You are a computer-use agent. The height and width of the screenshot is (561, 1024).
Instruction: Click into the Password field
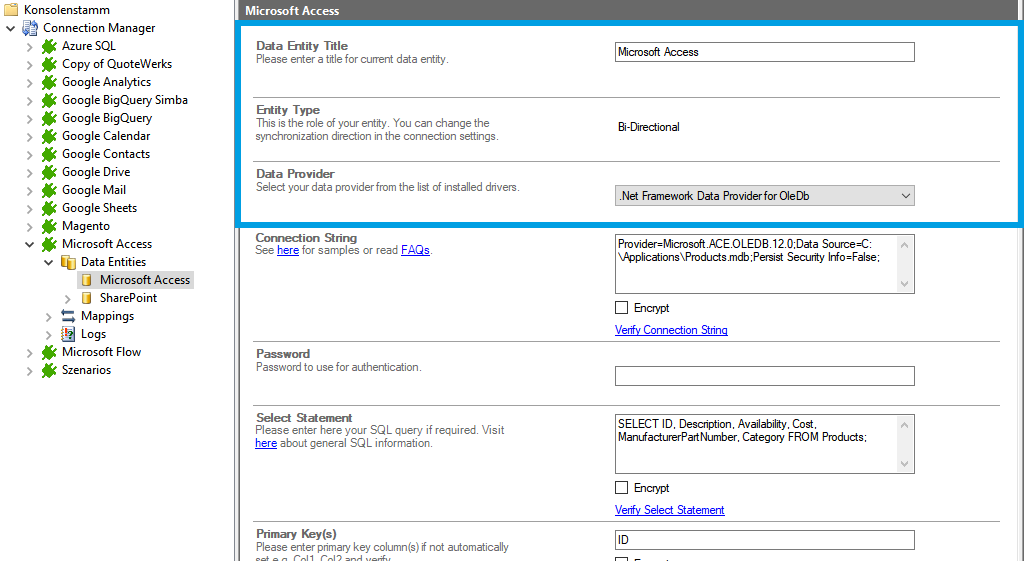click(x=764, y=376)
